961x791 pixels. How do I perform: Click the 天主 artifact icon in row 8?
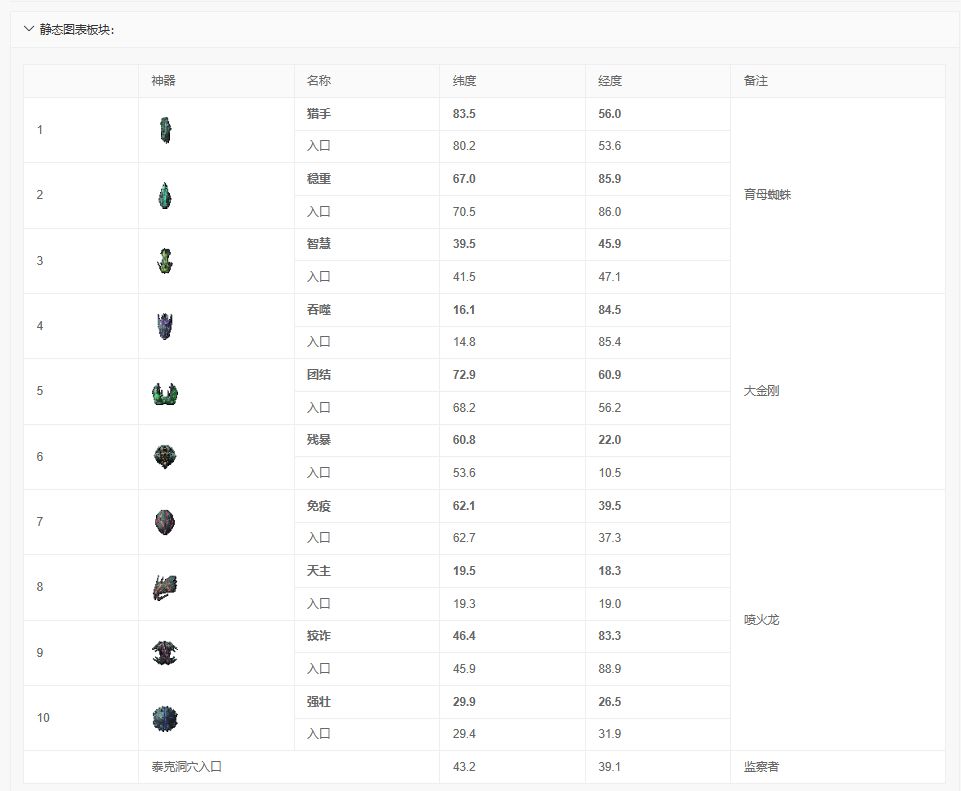pyautogui.click(x=165, y=588)
